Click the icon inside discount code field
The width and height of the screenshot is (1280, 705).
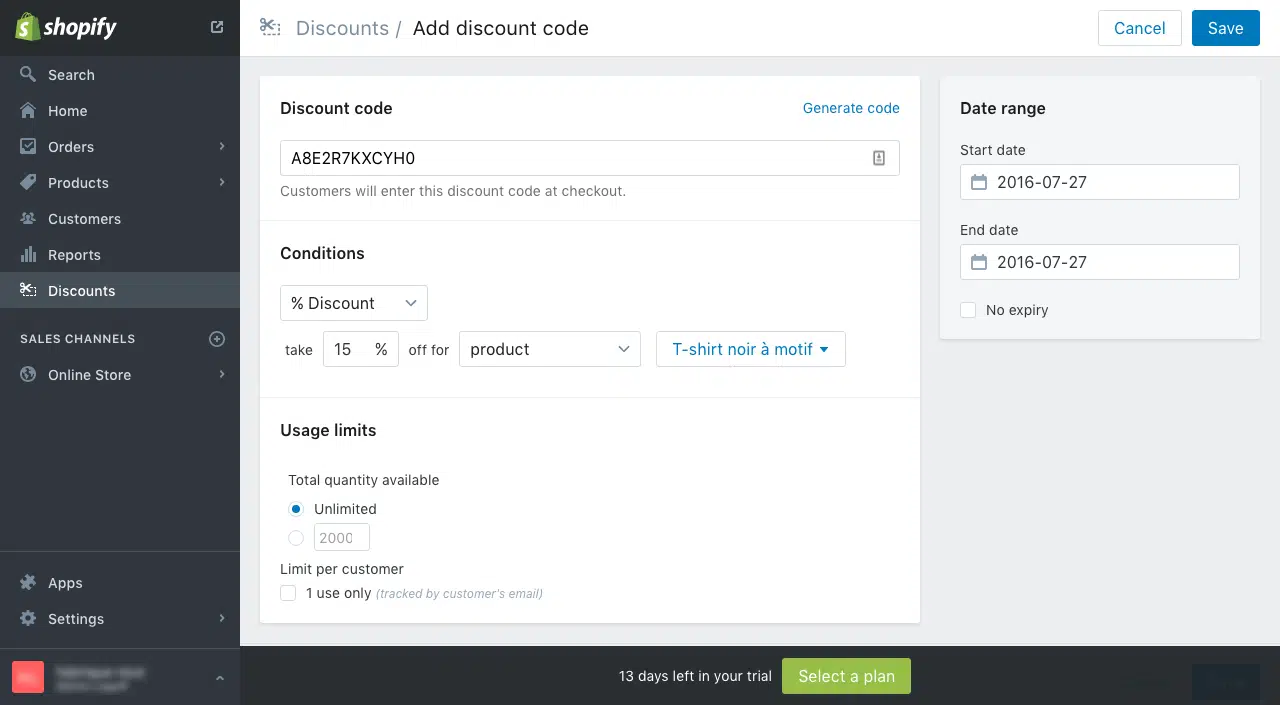879,158
